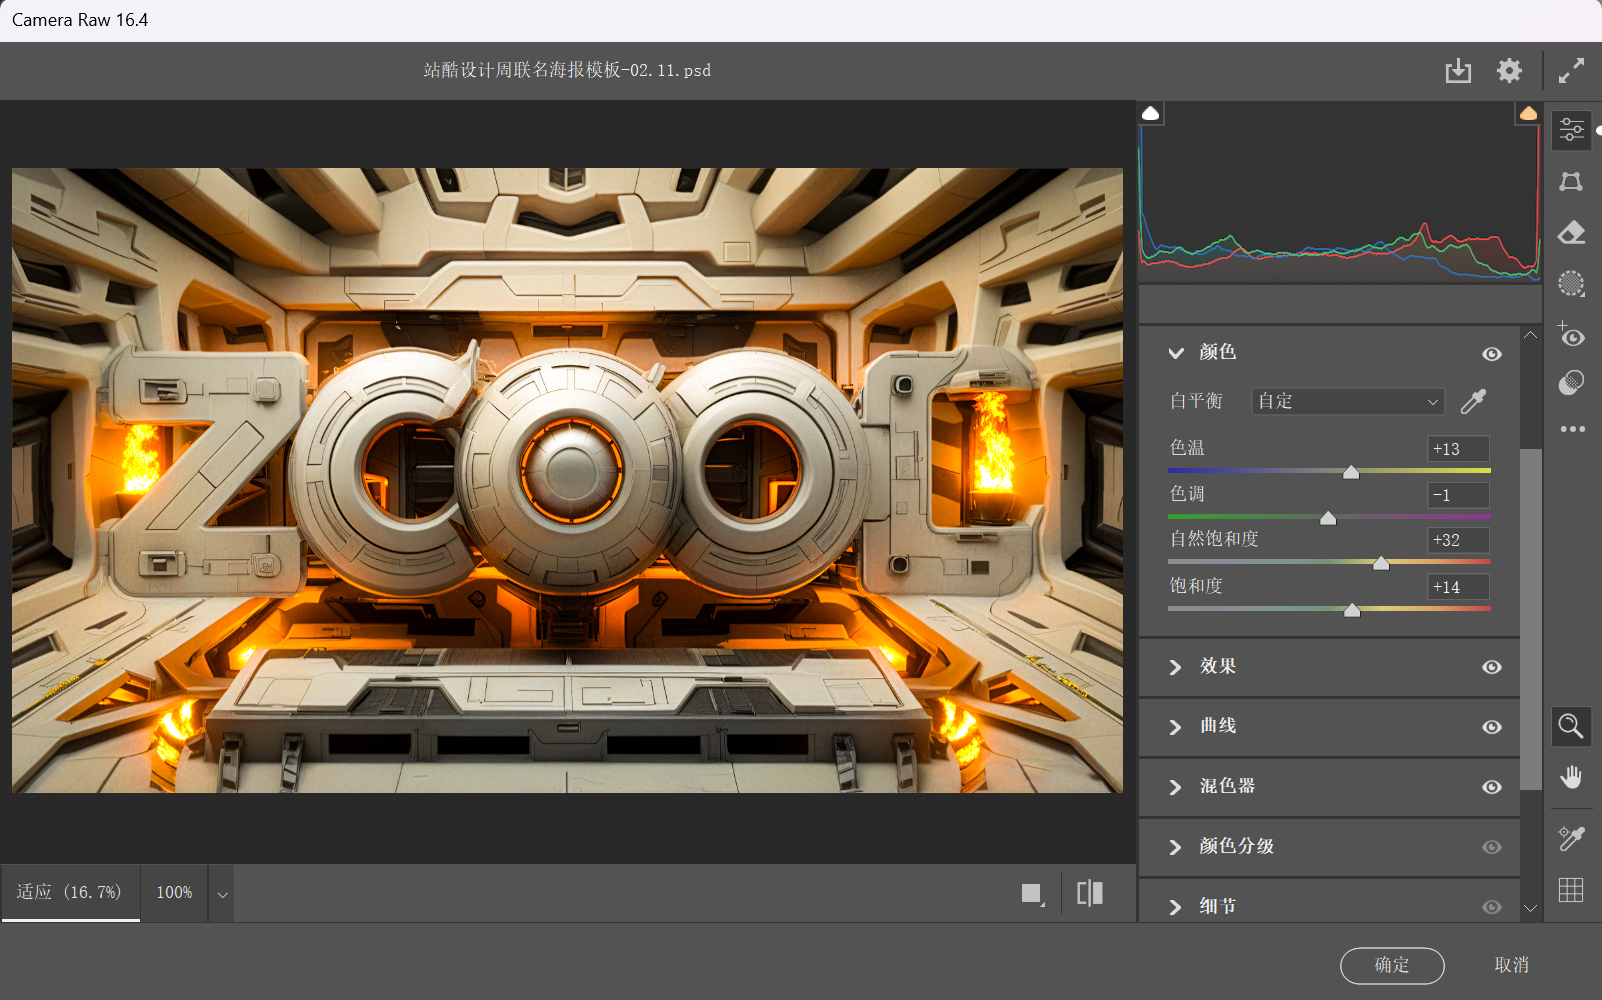Set zoom to 100%
Screen dimensions: 1602x1000
coord(174,892)
